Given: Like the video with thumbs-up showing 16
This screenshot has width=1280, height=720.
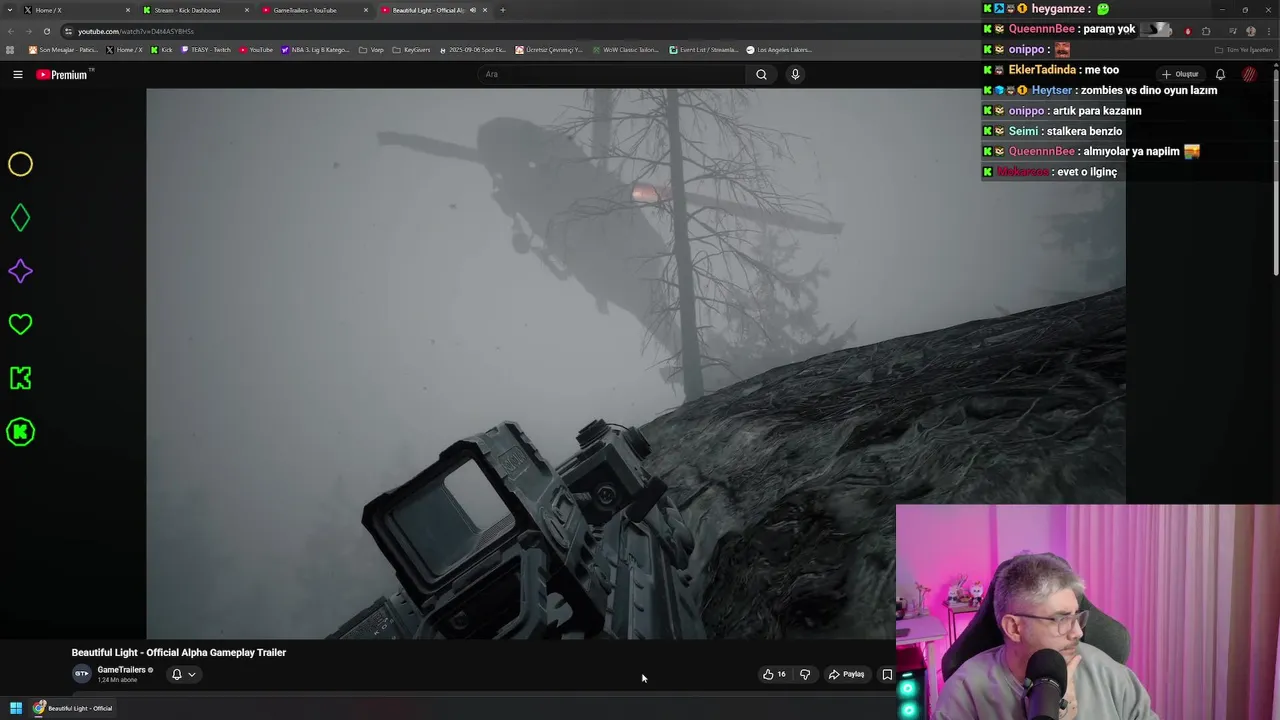Looking at the screenshot, I should coord(774,674).
